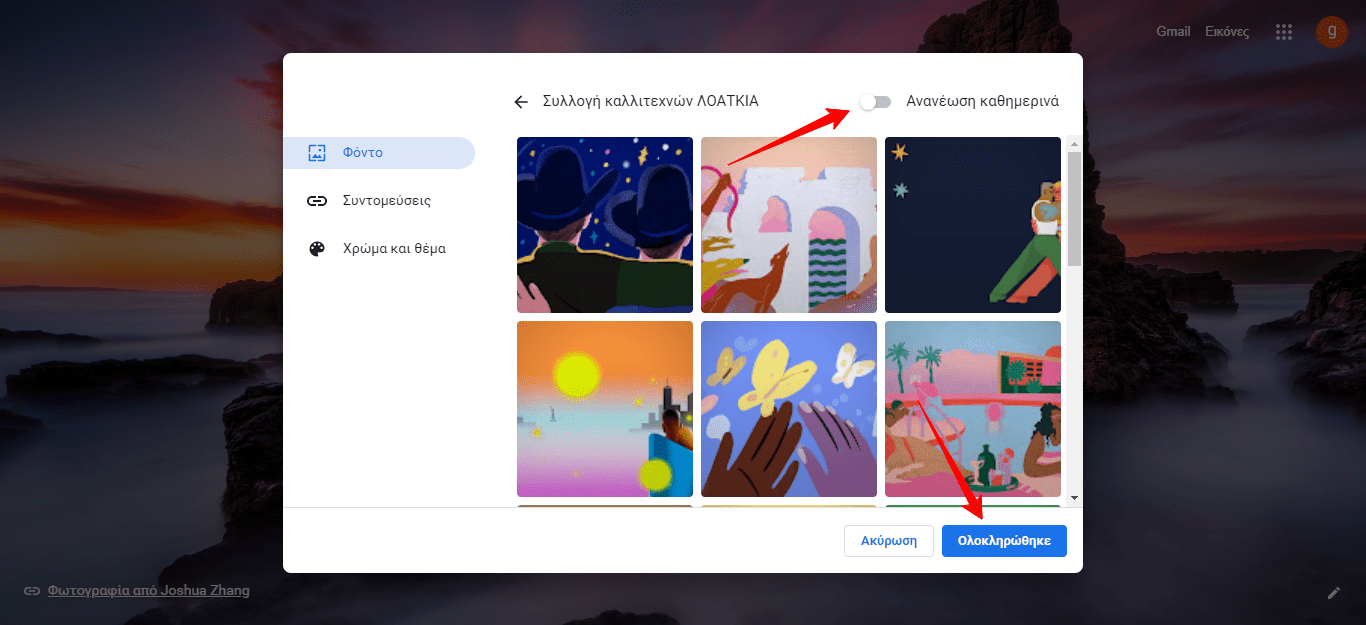Image resolution: width=1366 pixels, height=625 pixels.
Task: Toggle the switch next to Ανανέωση καθημερινά
Action: [875, 101]
